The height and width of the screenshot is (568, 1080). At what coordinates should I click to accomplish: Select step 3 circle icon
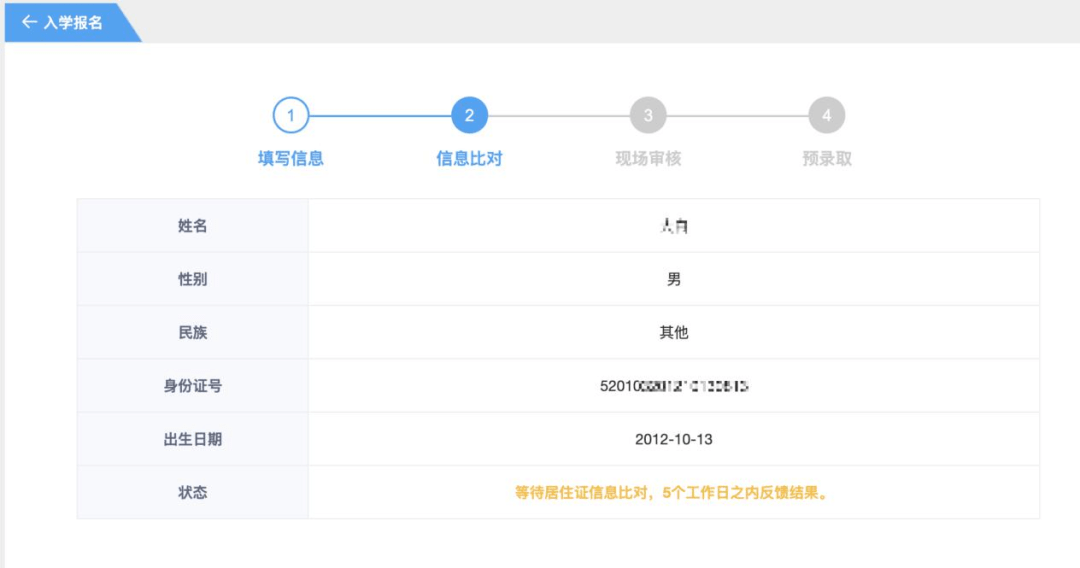(x=648, y=115)
